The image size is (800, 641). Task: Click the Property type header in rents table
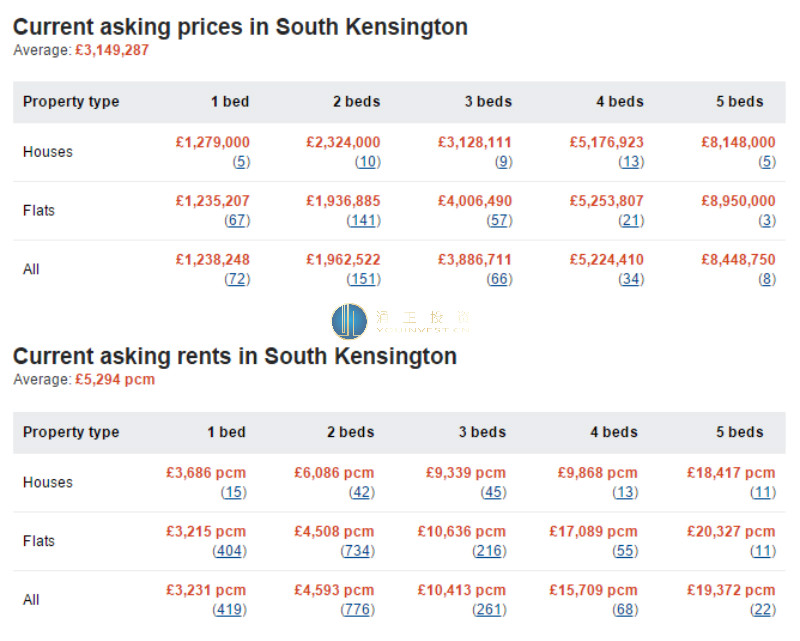coord(71,432)
